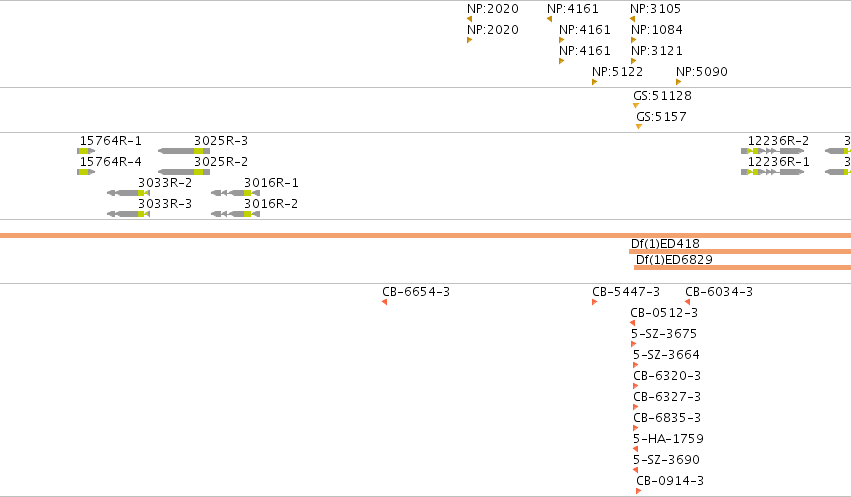
Task: Select the CB-0512-3 insertion triangle
Action: click(632, 323)
